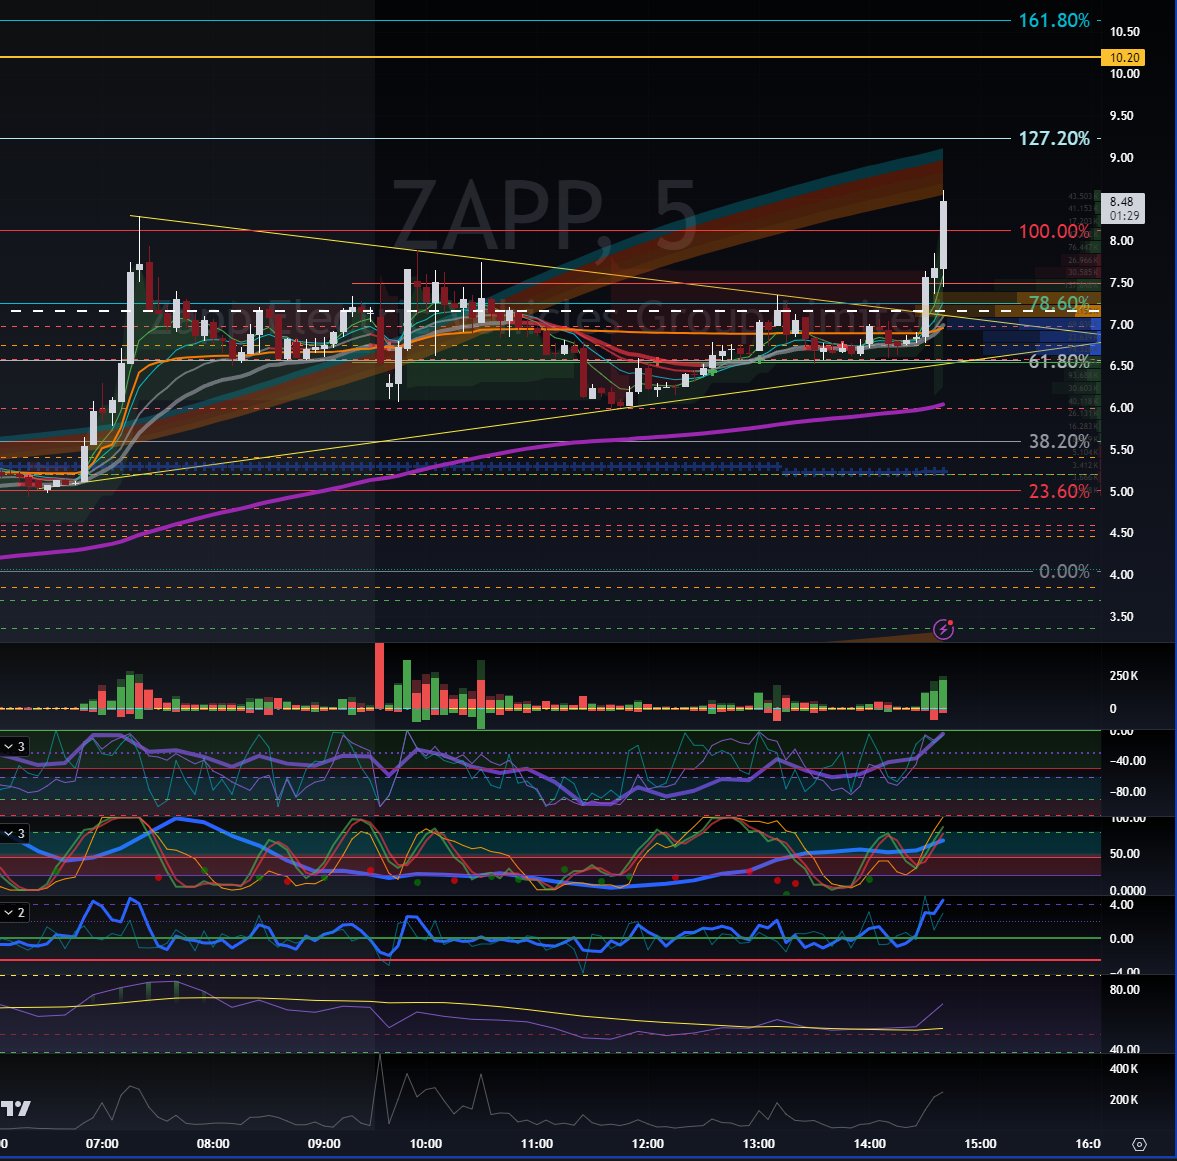The image size is (1177, 1161).
Task: Click 7.50 on the price scale
Action: click(1121, 283)
